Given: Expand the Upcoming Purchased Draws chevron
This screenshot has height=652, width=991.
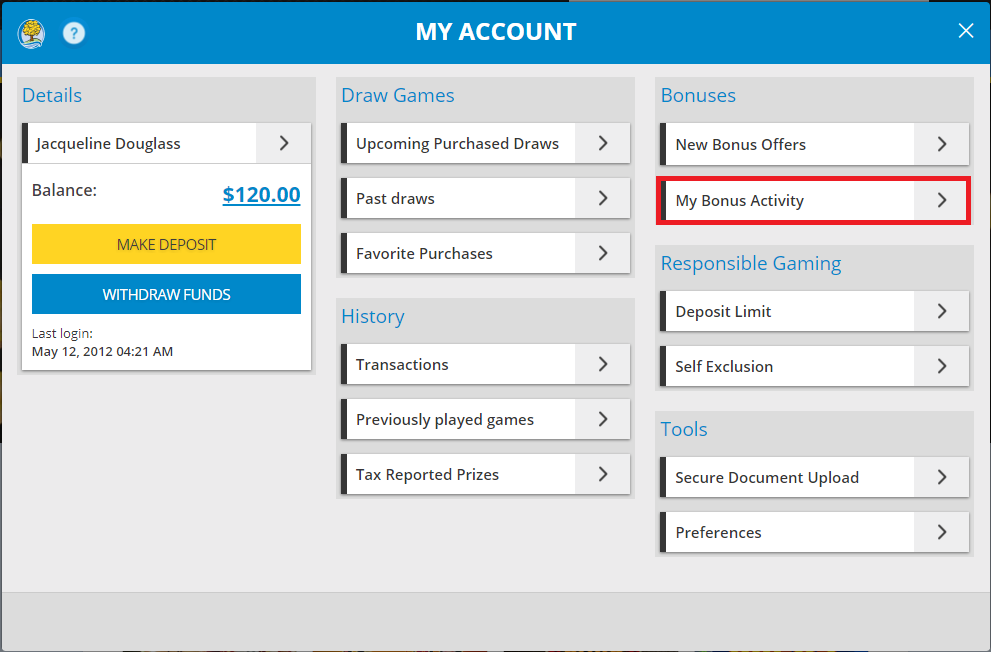Looking at the screenshot, I should click(602, 143).
